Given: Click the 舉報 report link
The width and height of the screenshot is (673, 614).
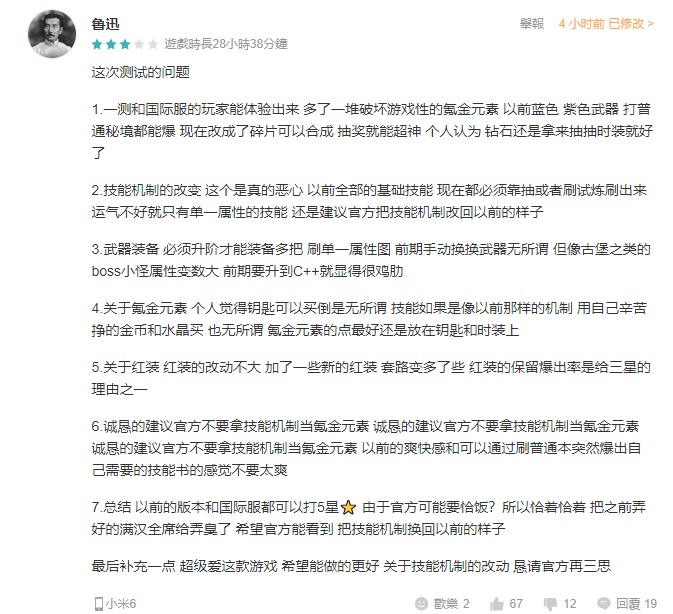Looking at the screenshot, I should coord(532,24).
